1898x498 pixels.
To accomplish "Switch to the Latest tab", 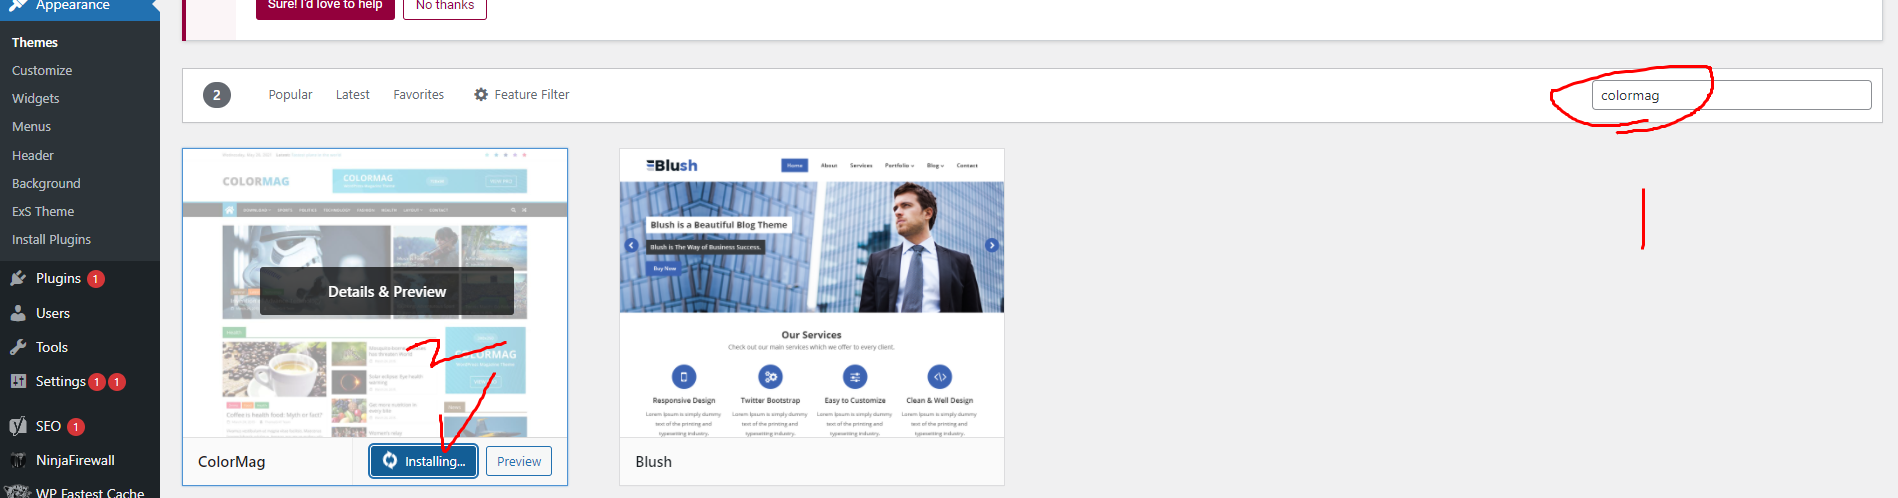I will (x=352, y=94).
